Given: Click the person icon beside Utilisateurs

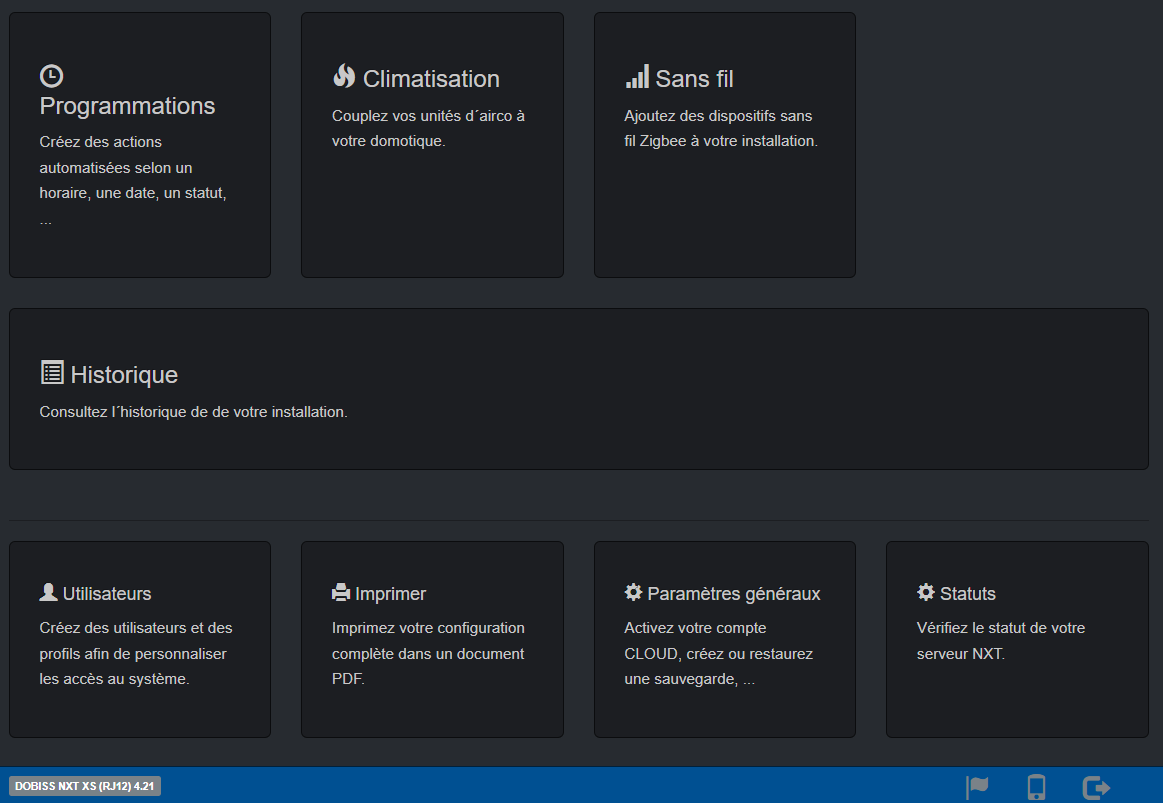Looking at the screenshot, I should pos(48,592).
